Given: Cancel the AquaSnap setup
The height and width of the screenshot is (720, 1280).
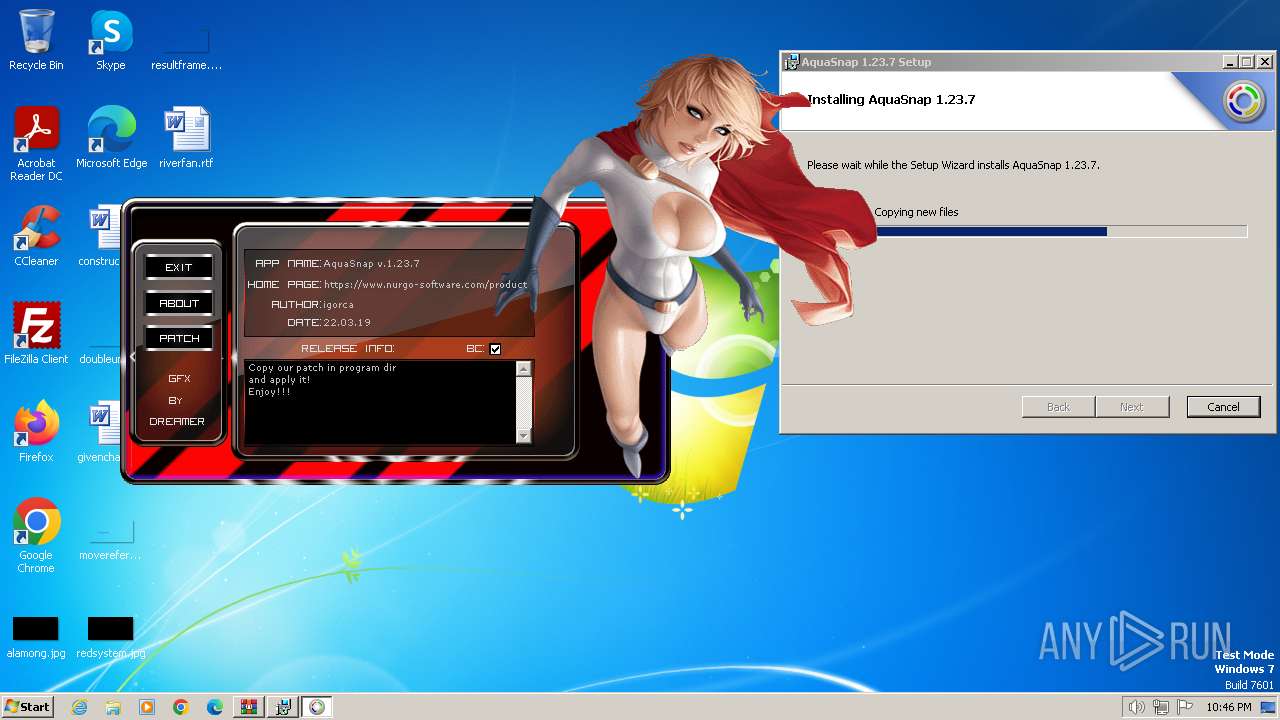Looking at the screenshot, I should point(1223,407).
